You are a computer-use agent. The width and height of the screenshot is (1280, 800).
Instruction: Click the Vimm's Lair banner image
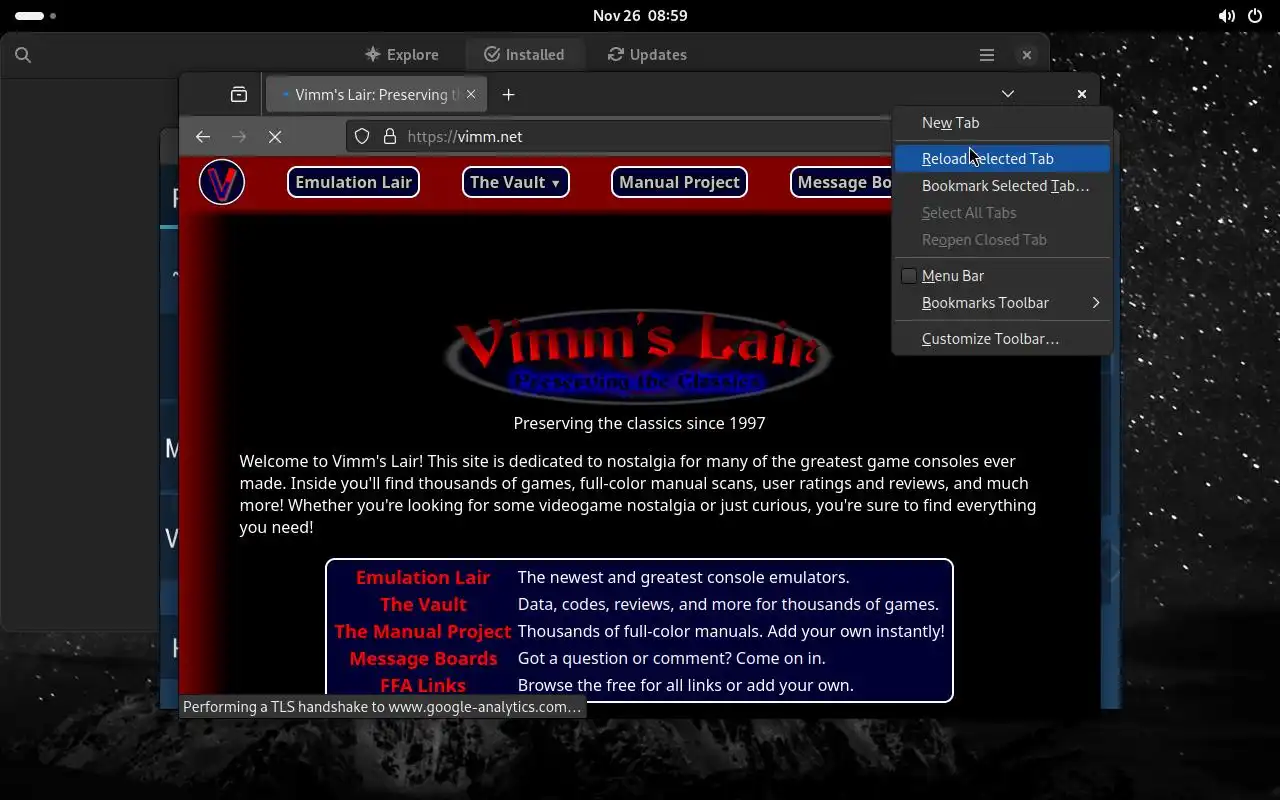[x=638, y=356]
